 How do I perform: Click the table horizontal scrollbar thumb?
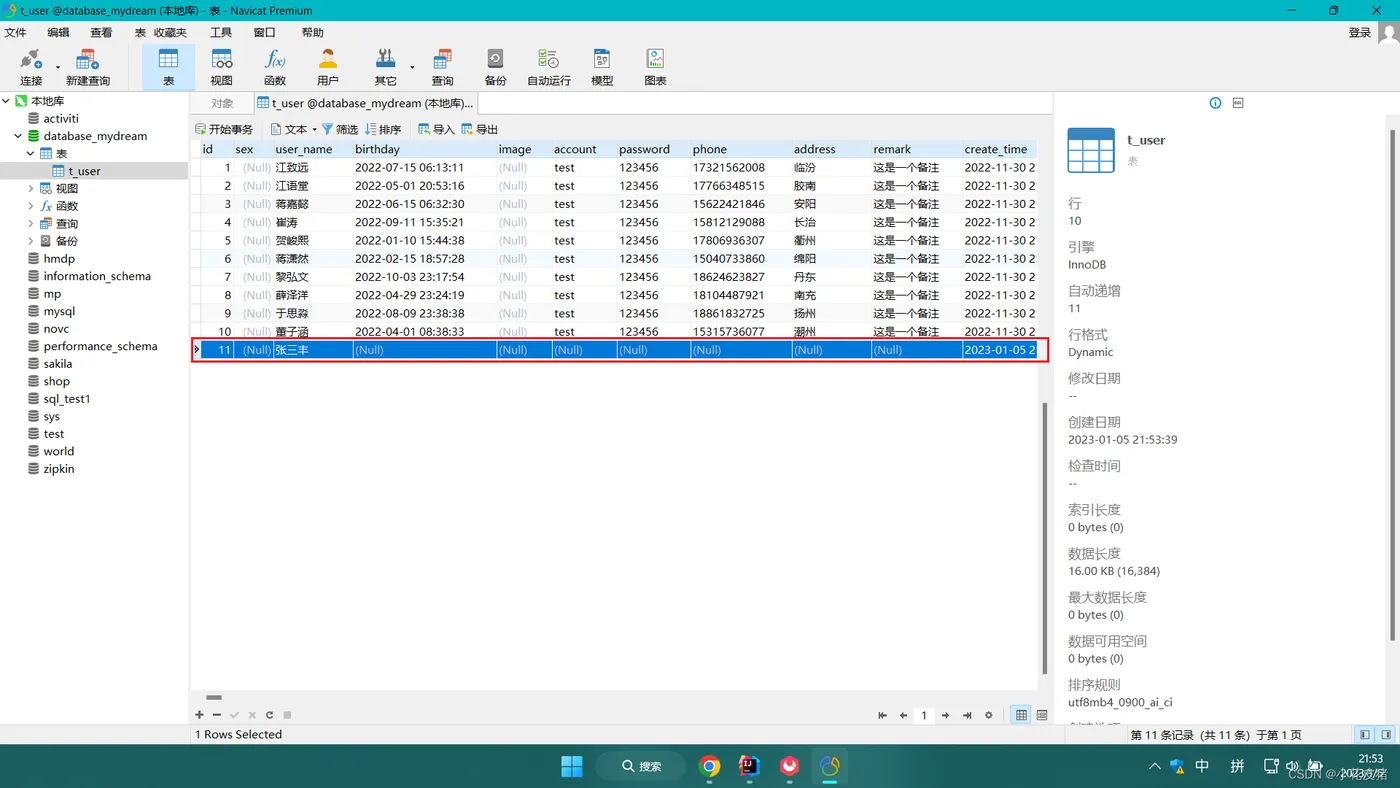pyautogui.click(x=214, y=697)
